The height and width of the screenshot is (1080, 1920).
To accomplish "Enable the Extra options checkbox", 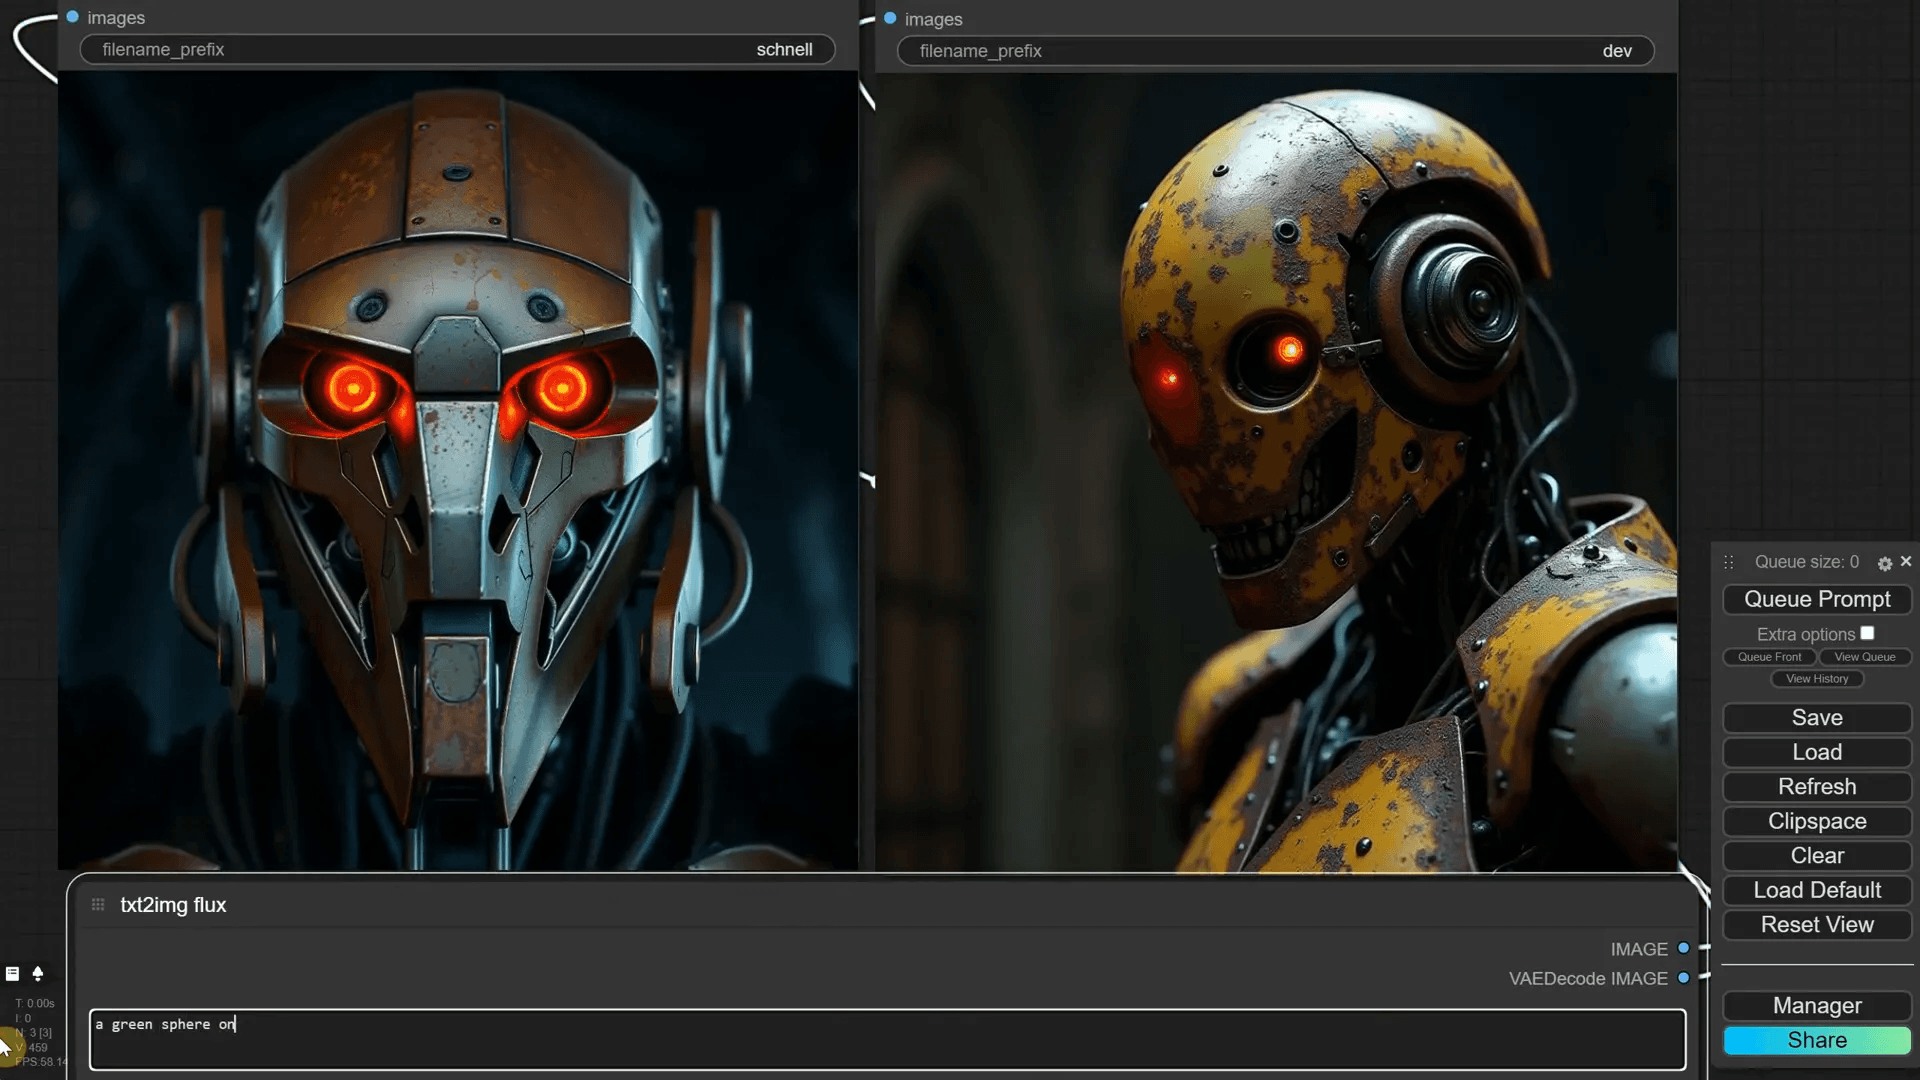I will (1867, 633).
